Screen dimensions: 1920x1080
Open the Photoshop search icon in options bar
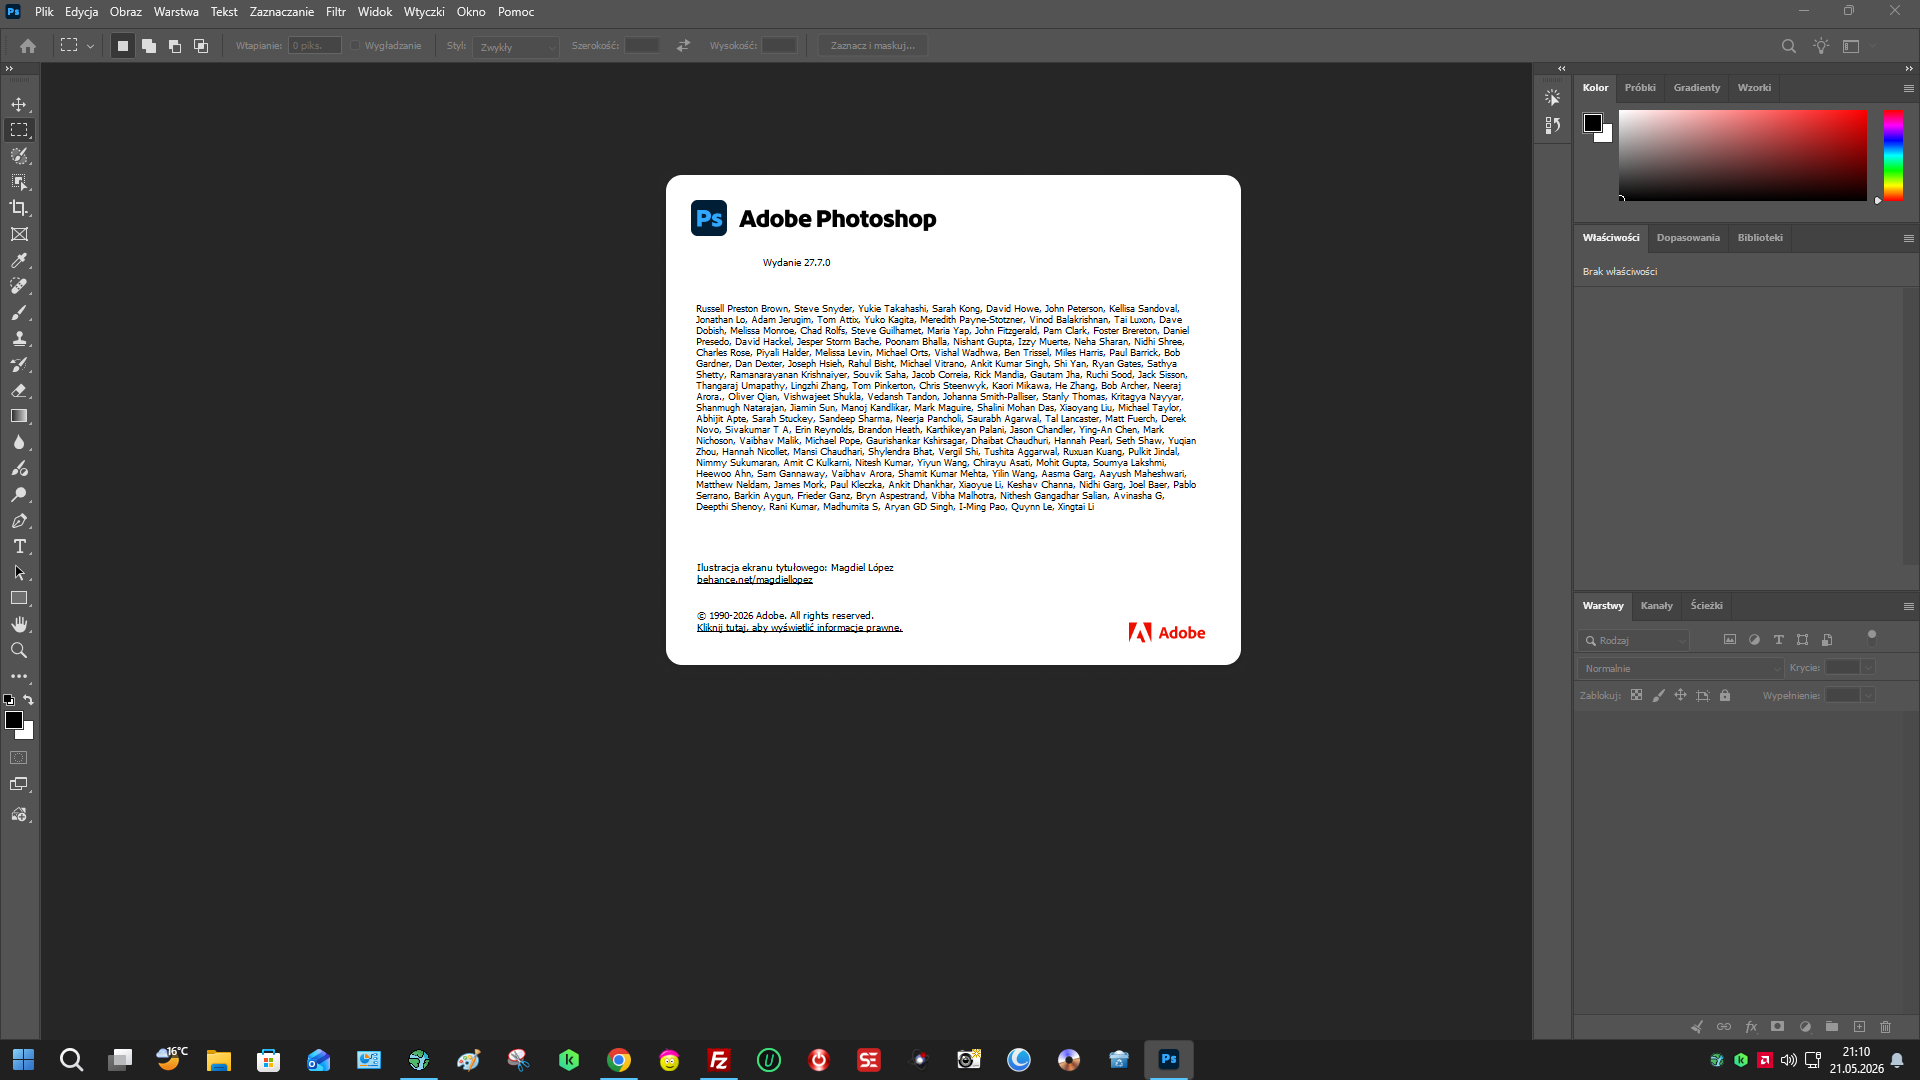1789,46
